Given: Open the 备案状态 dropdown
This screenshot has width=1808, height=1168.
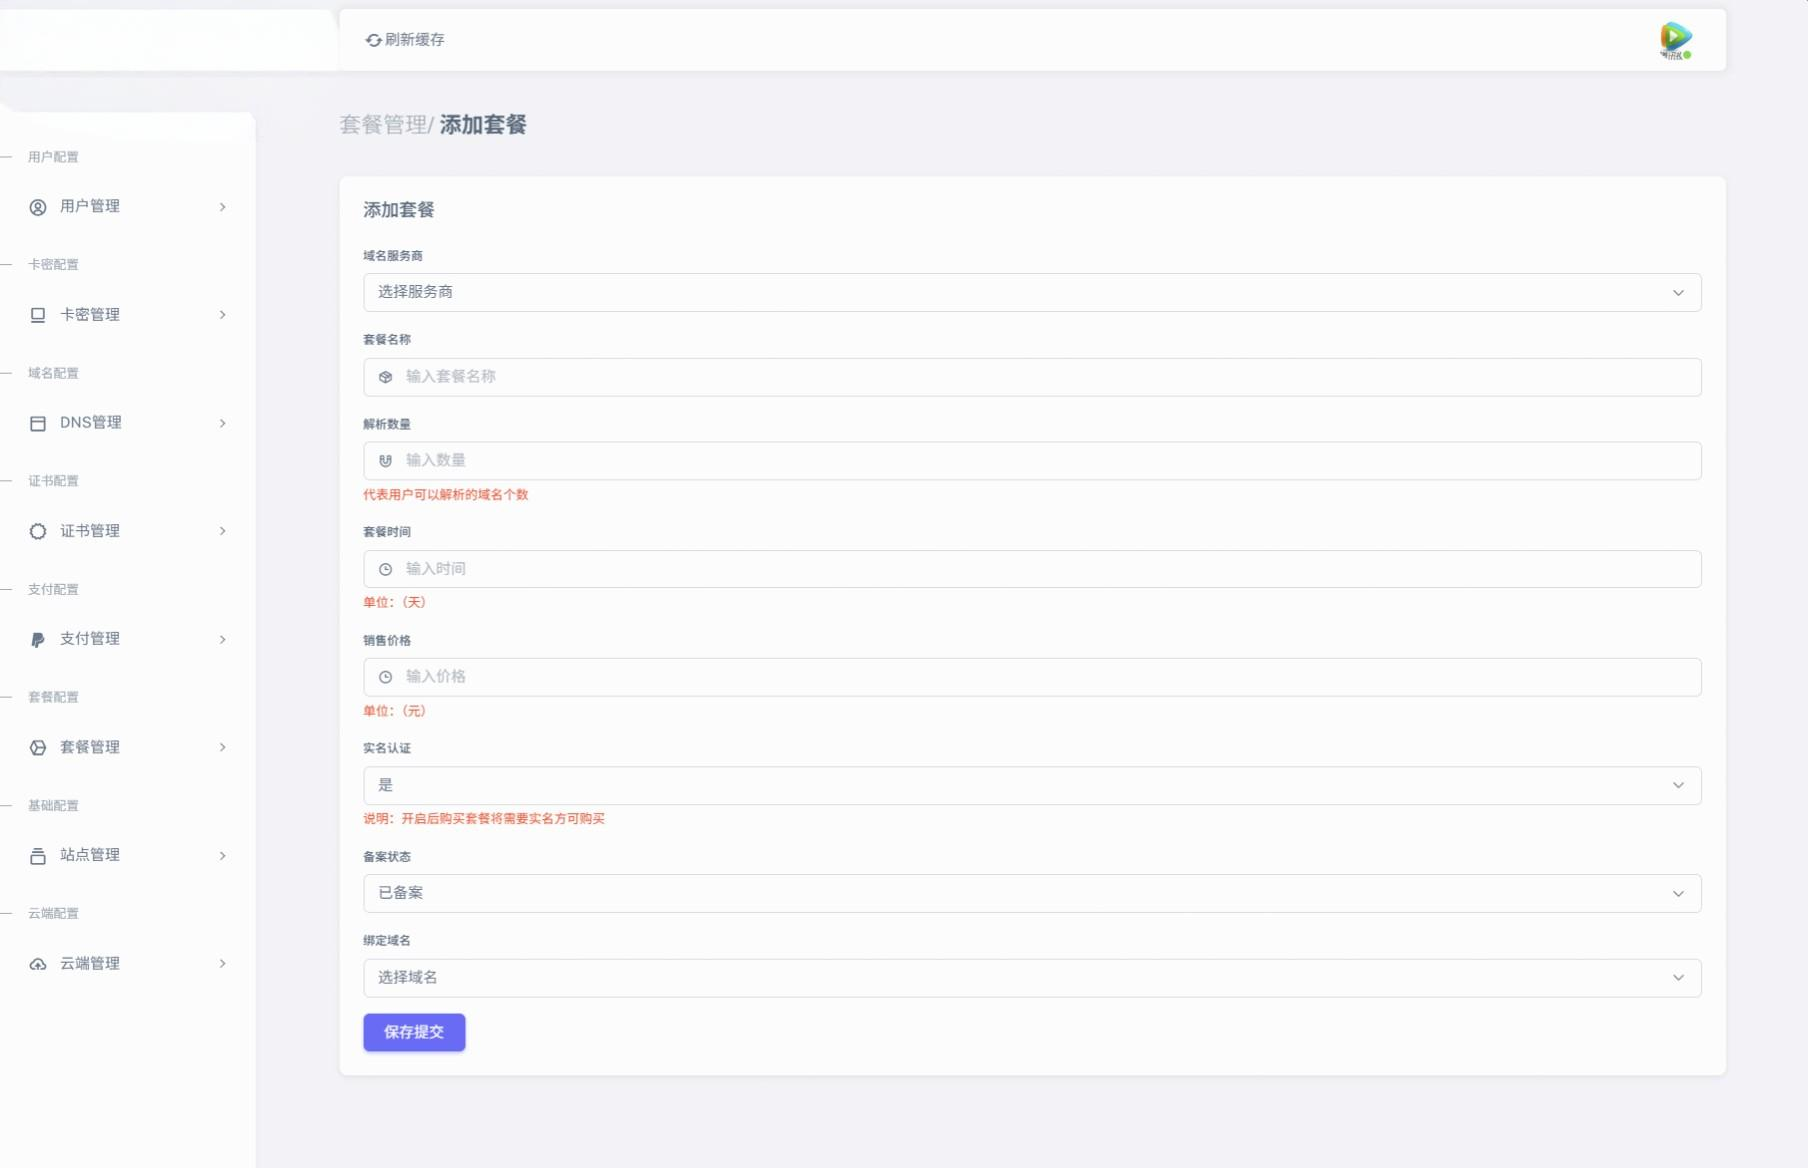Looking at the screenshot, I should point(1031,893).
